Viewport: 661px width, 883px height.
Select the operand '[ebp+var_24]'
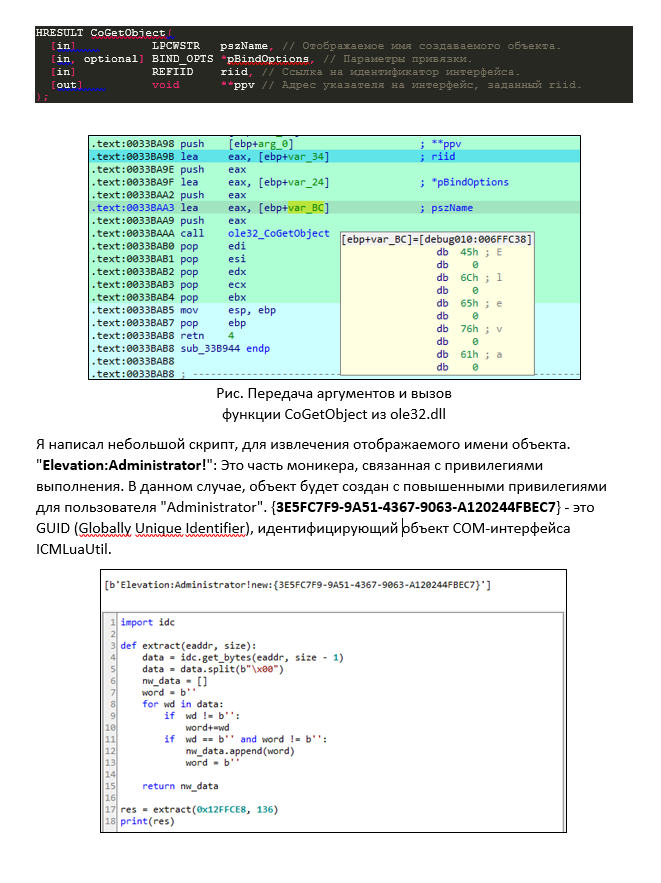pos(294,182)
